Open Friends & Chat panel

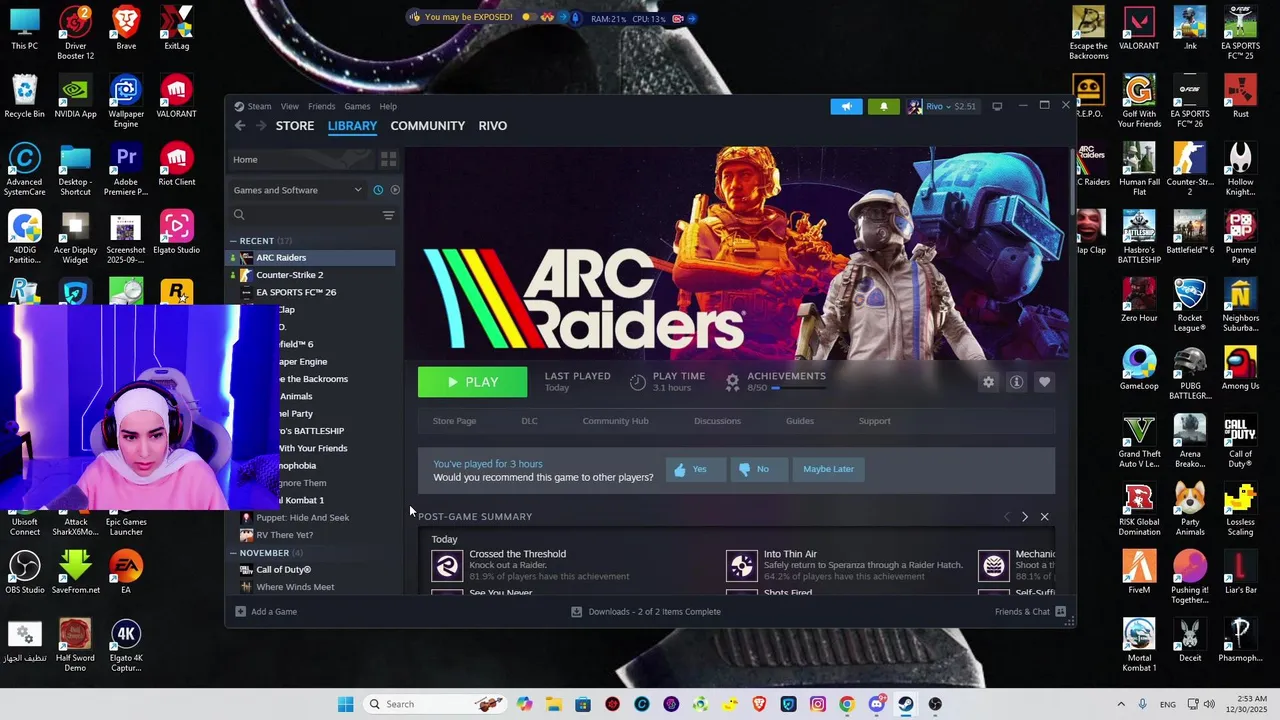[x=1030, y=612]
